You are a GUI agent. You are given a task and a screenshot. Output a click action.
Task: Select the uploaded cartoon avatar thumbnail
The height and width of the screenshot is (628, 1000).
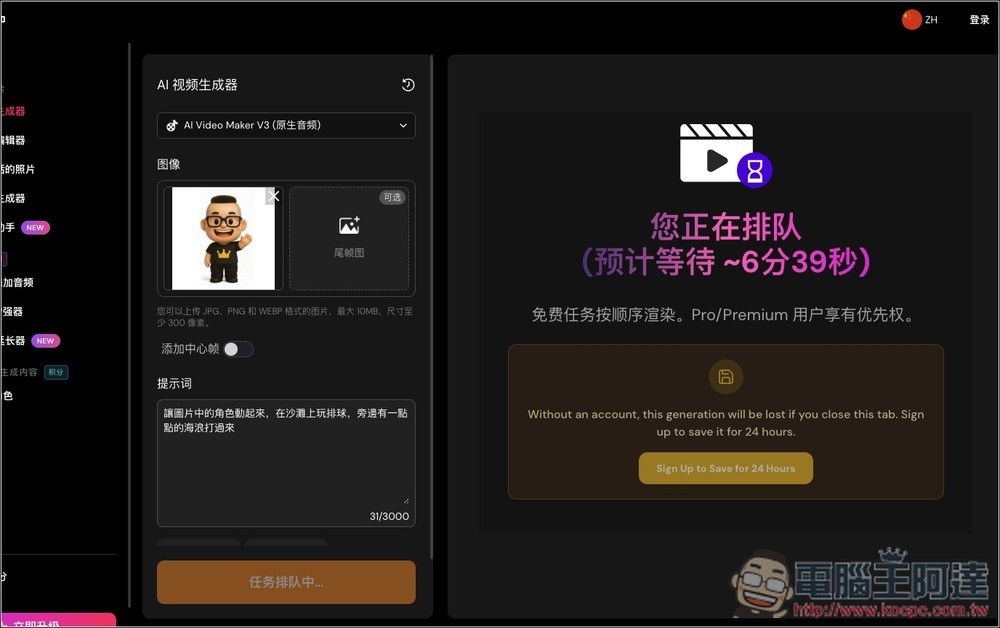click(x=221, y=238)
